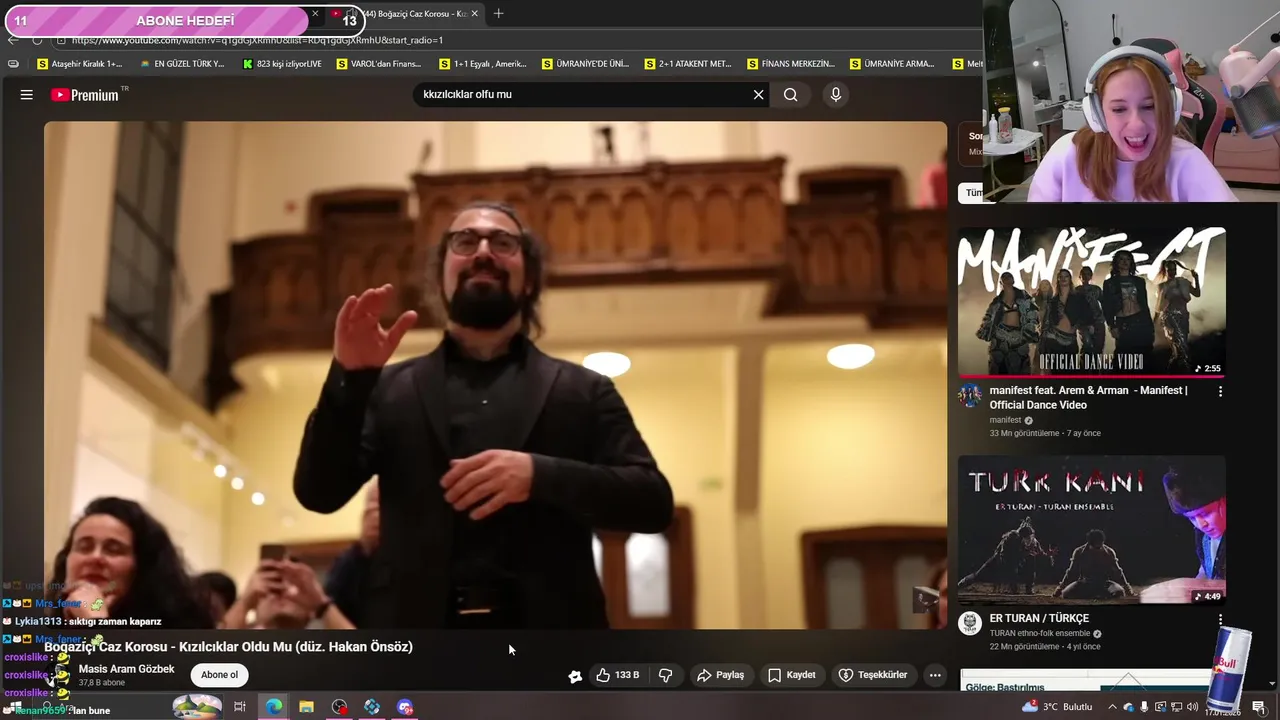Screen dimensions: 1280x720
Task: Subscribe with the Abone ol button
Action: point(219,675)
